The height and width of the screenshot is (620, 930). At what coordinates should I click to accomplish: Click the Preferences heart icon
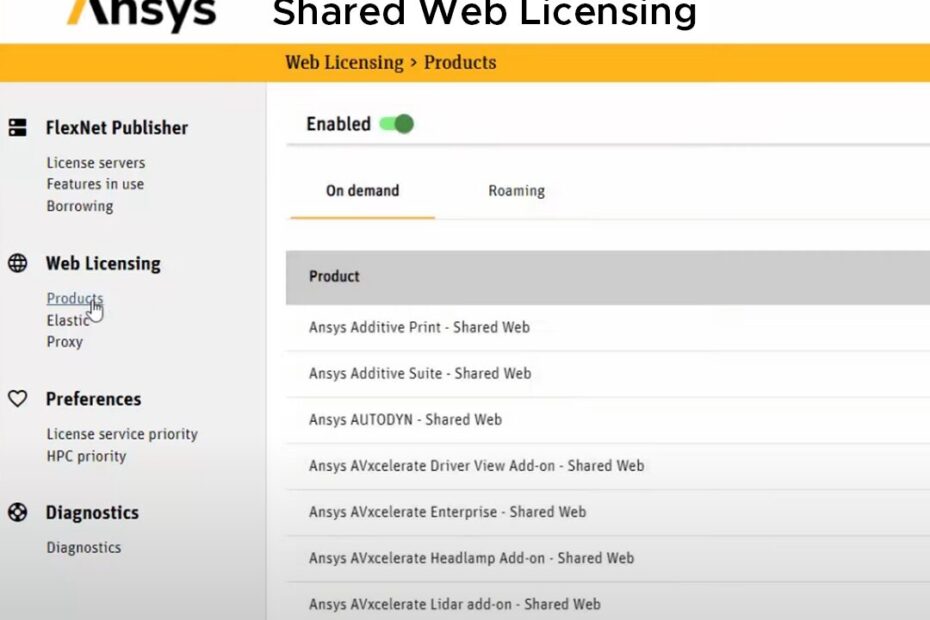pos(18,399)
